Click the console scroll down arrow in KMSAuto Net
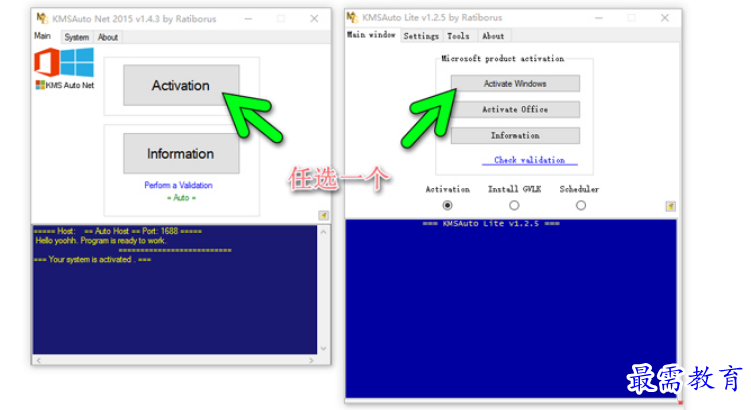This screenshot has width=751, height=410. (x=323, y=348)
